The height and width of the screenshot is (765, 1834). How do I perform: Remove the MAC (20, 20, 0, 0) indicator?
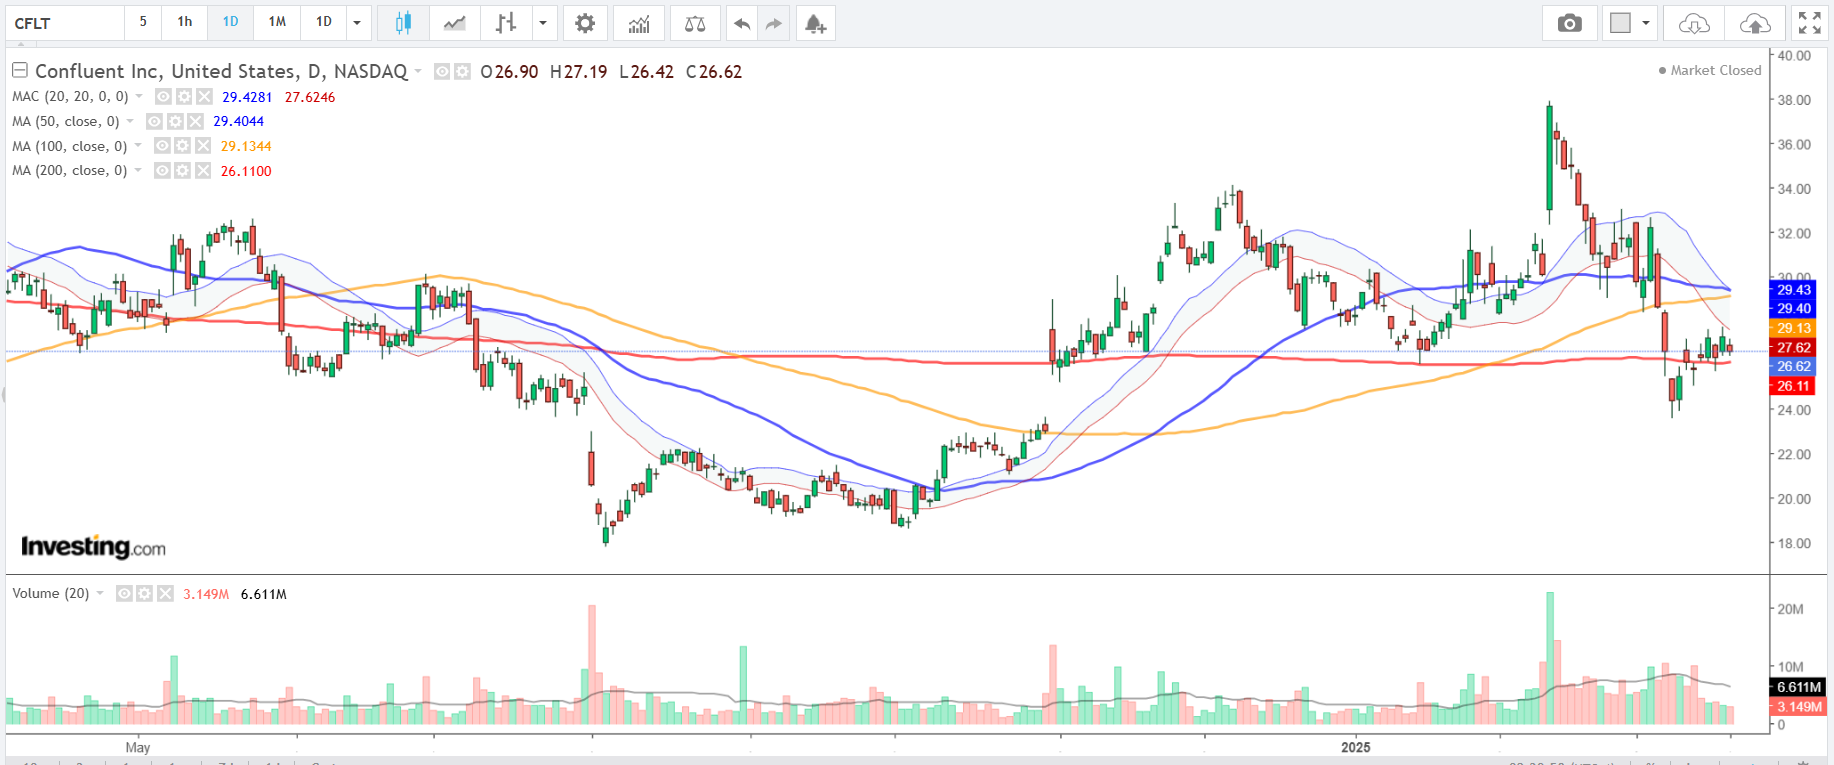coord(204,97)
